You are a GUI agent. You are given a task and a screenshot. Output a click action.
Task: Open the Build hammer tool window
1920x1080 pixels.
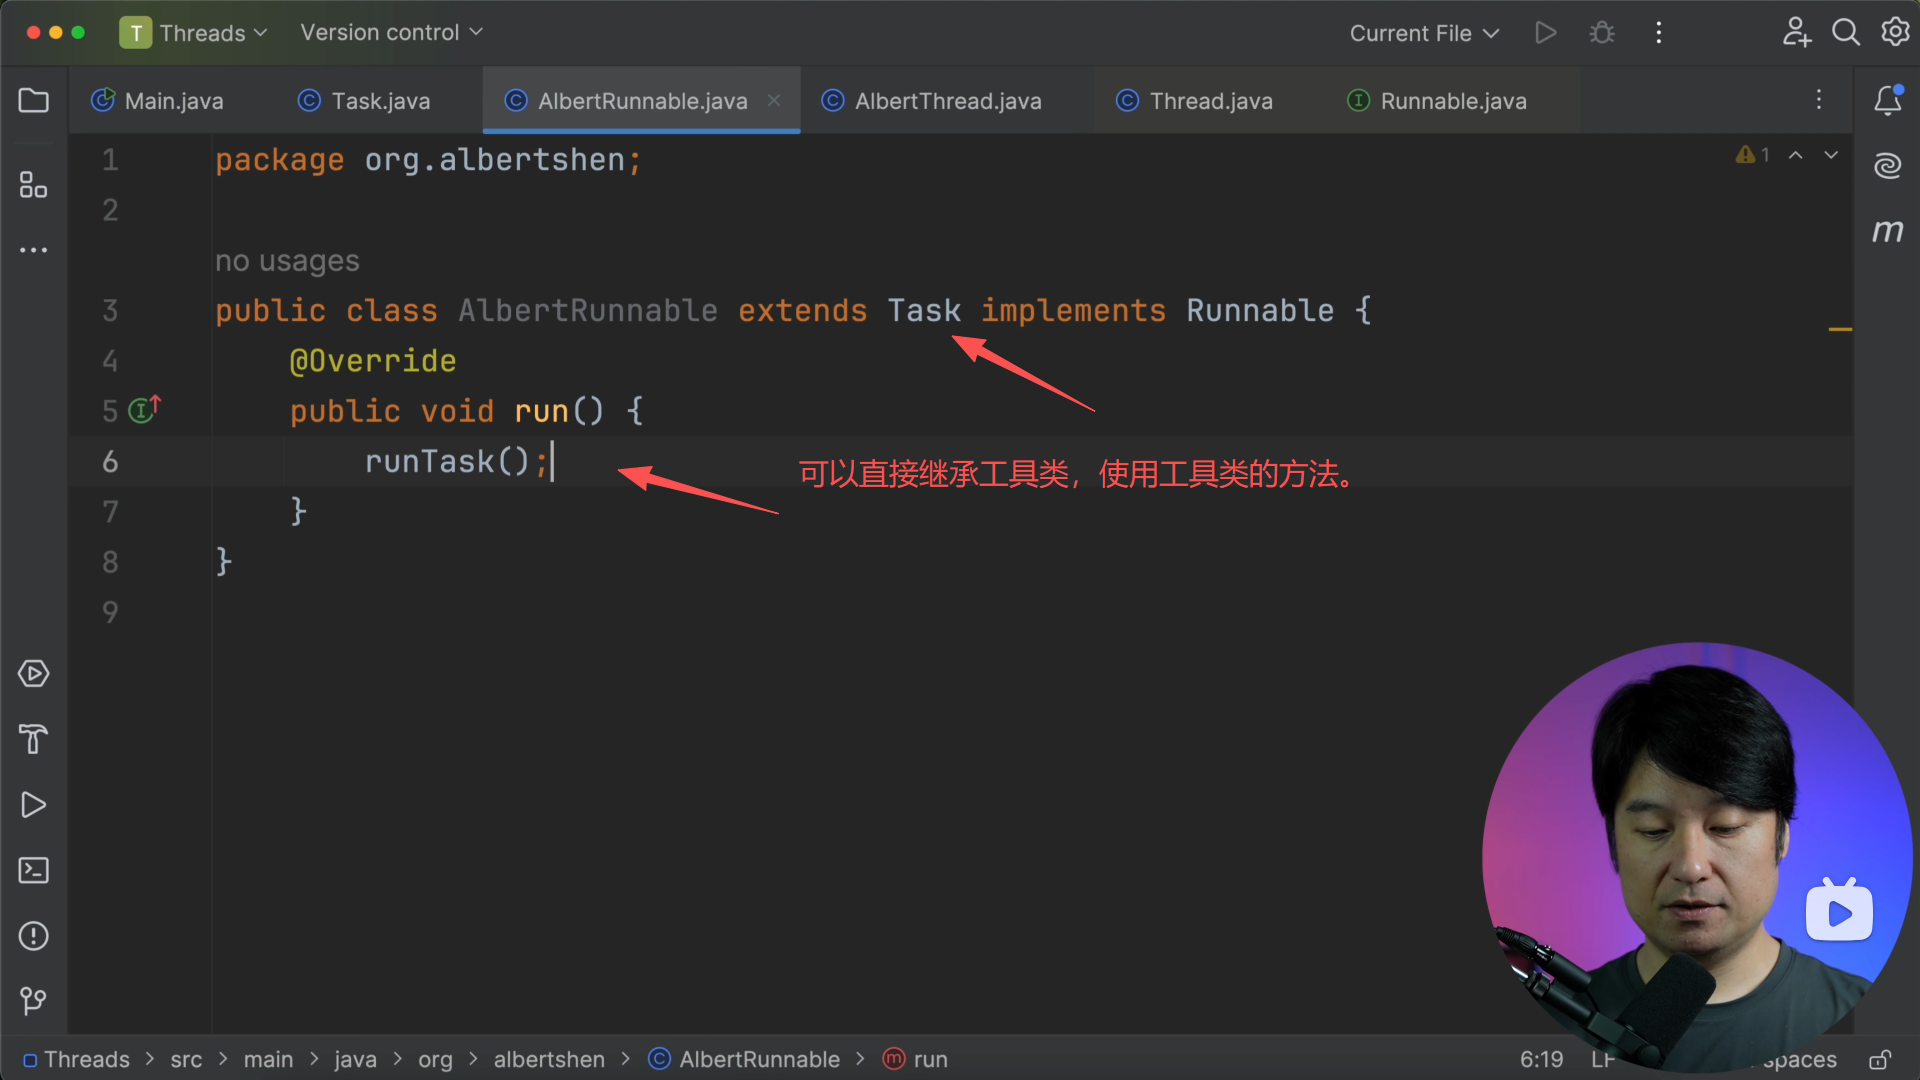point(34,739)
